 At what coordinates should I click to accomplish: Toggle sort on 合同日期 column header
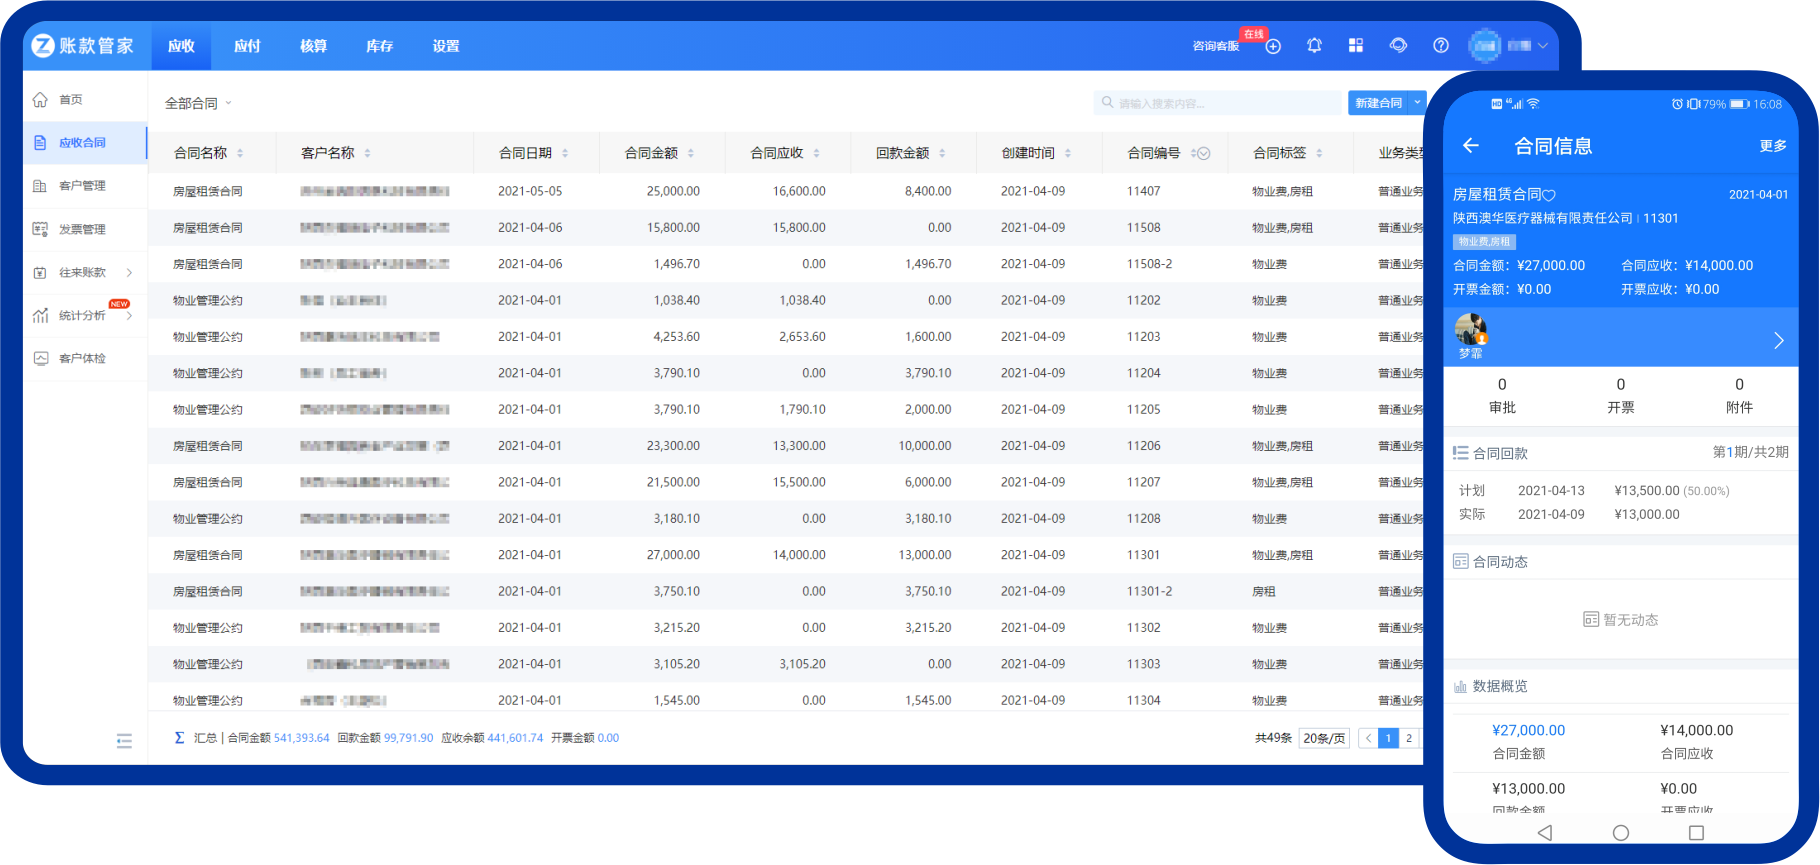[x=565, y=154]
